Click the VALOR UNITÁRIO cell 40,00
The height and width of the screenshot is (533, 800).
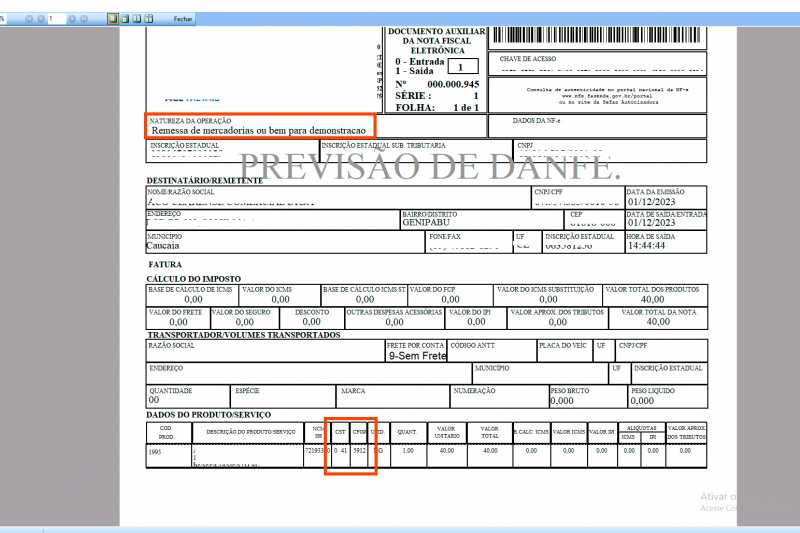[447, 451]
